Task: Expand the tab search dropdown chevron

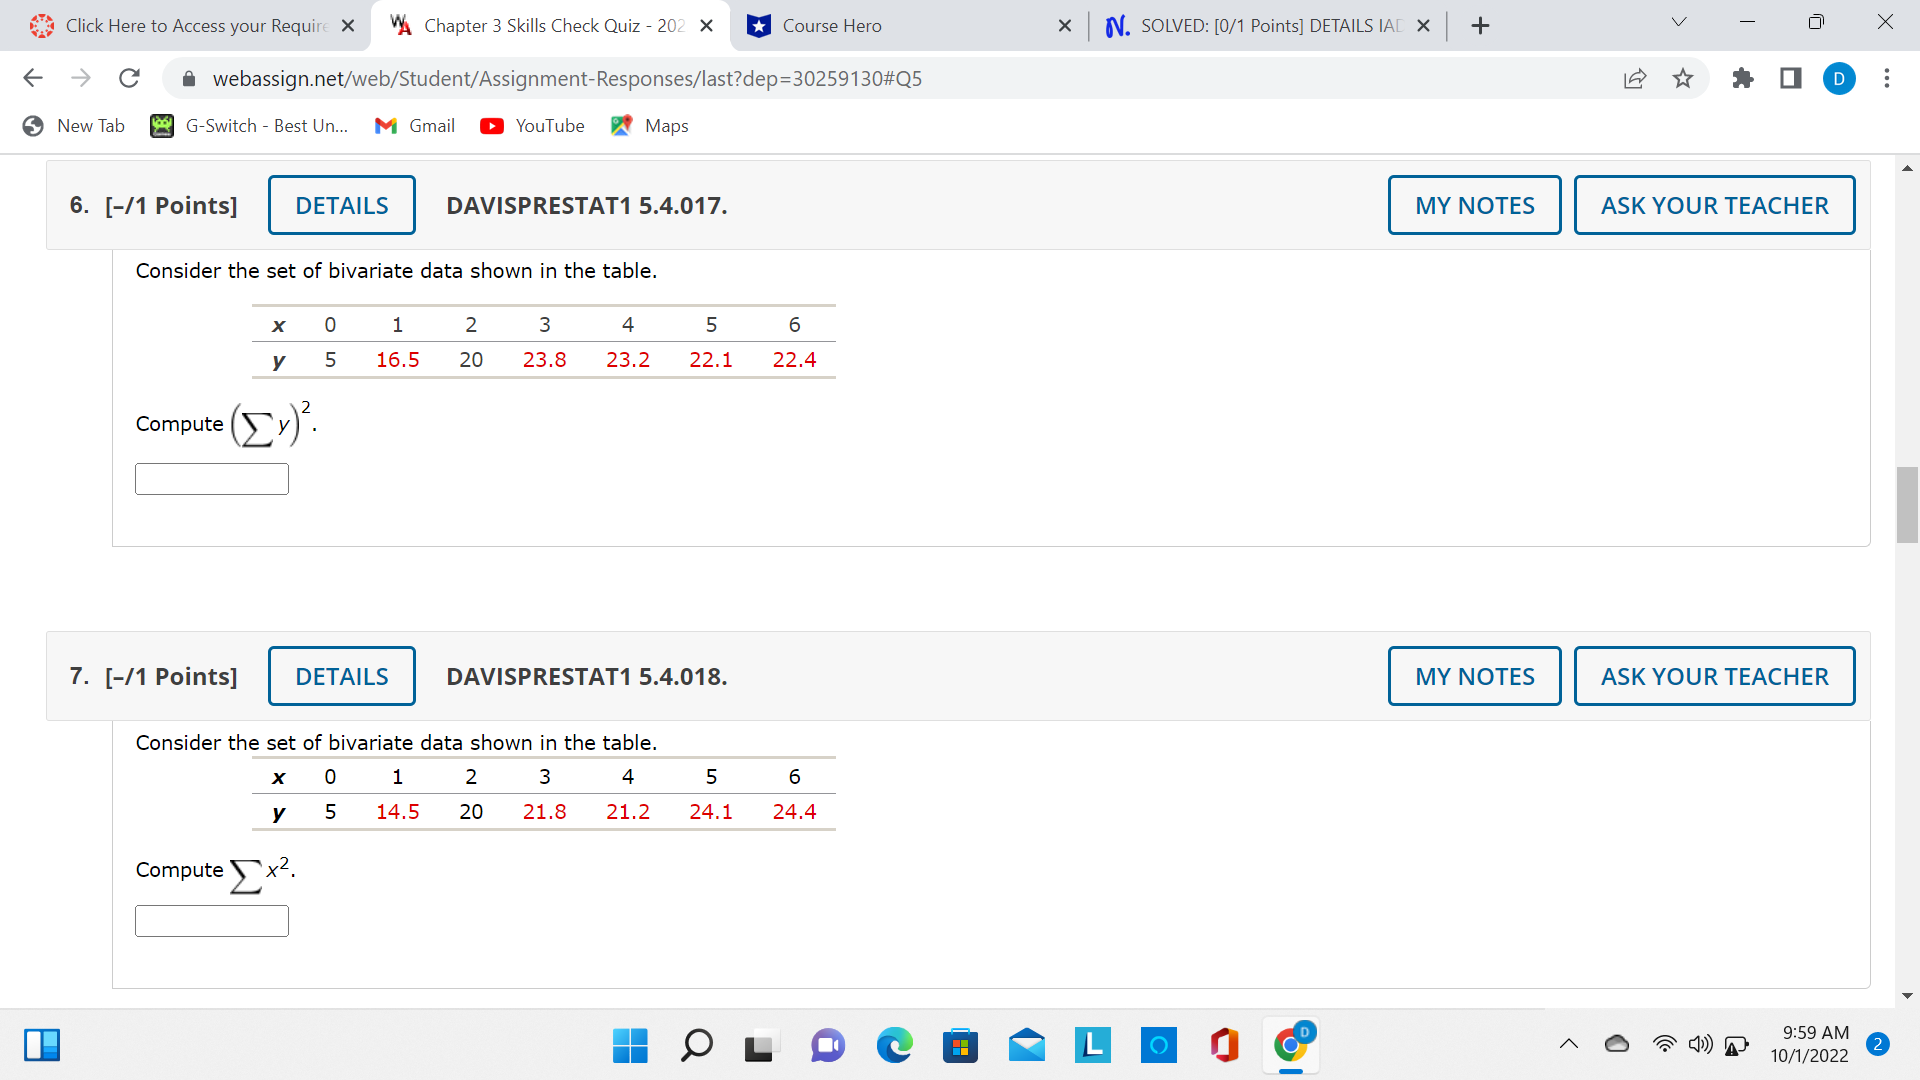Action: pyautogui.click(x=1679, y=24)
